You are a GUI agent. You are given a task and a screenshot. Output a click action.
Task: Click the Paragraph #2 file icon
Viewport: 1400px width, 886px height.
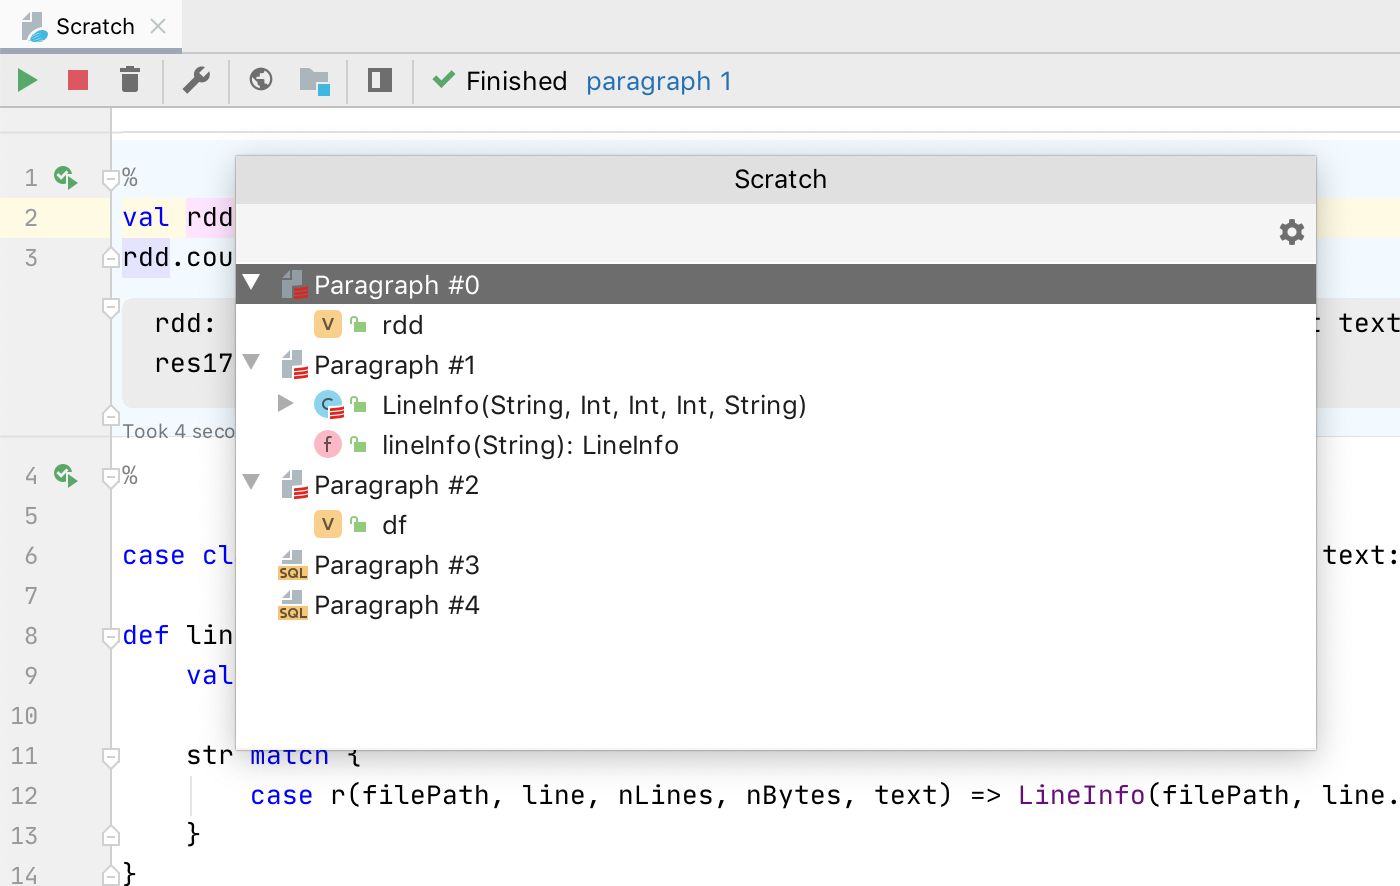[x=294, y=485]
